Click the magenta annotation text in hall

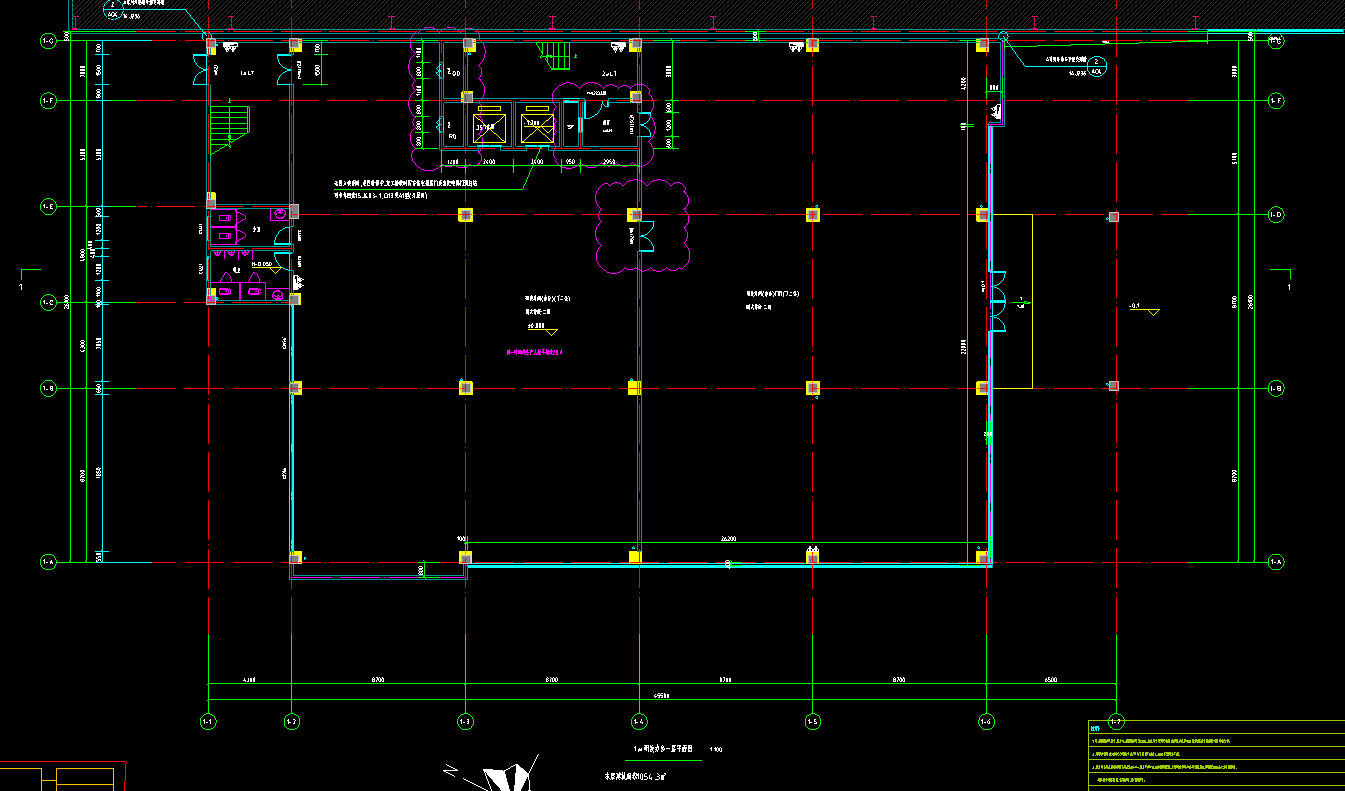coord(536,352)
